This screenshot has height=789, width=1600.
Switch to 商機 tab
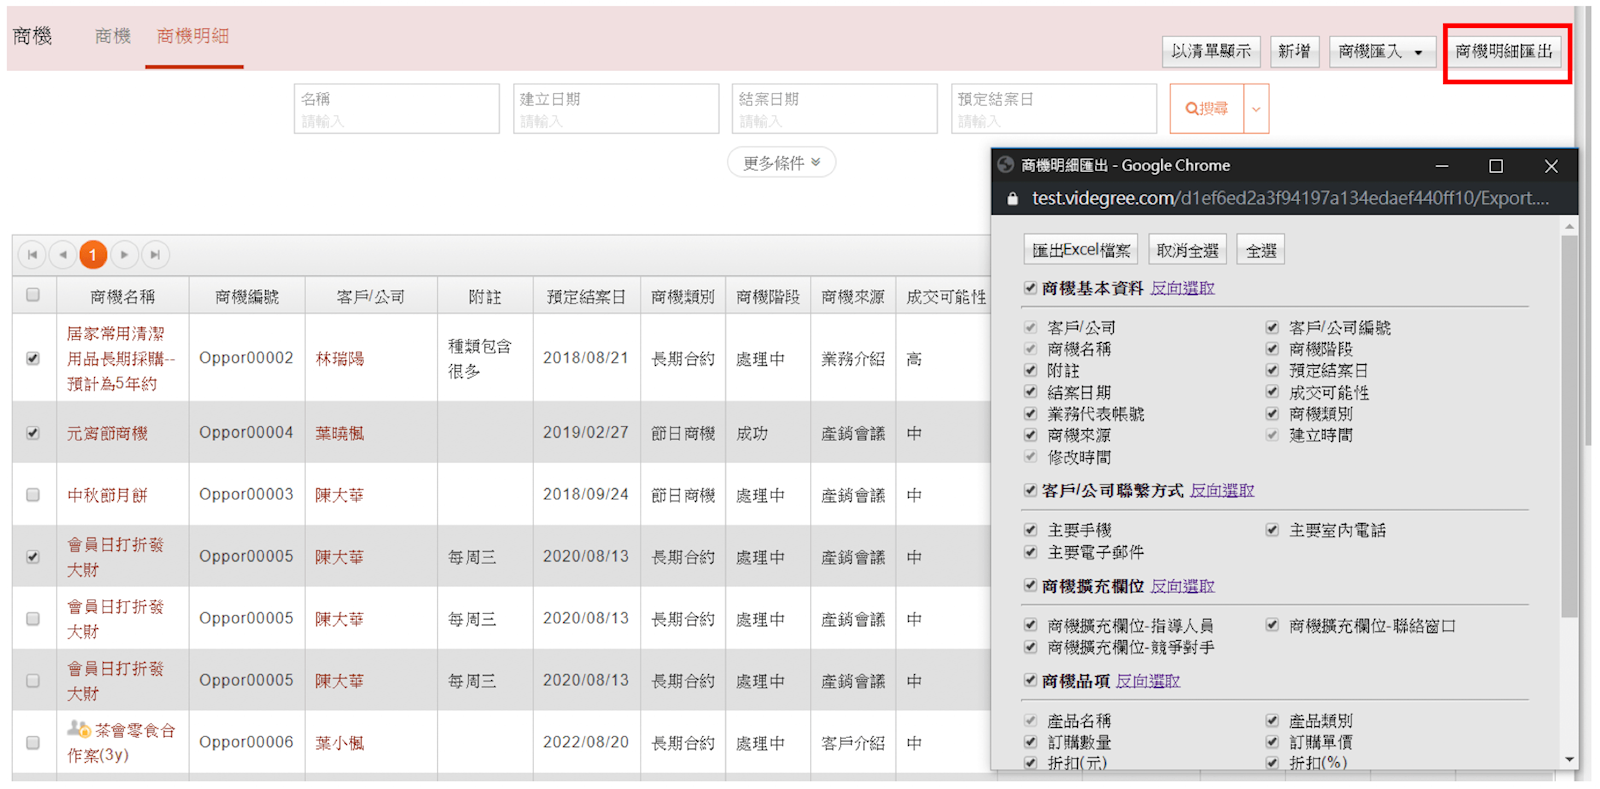(x=112, y=36)
